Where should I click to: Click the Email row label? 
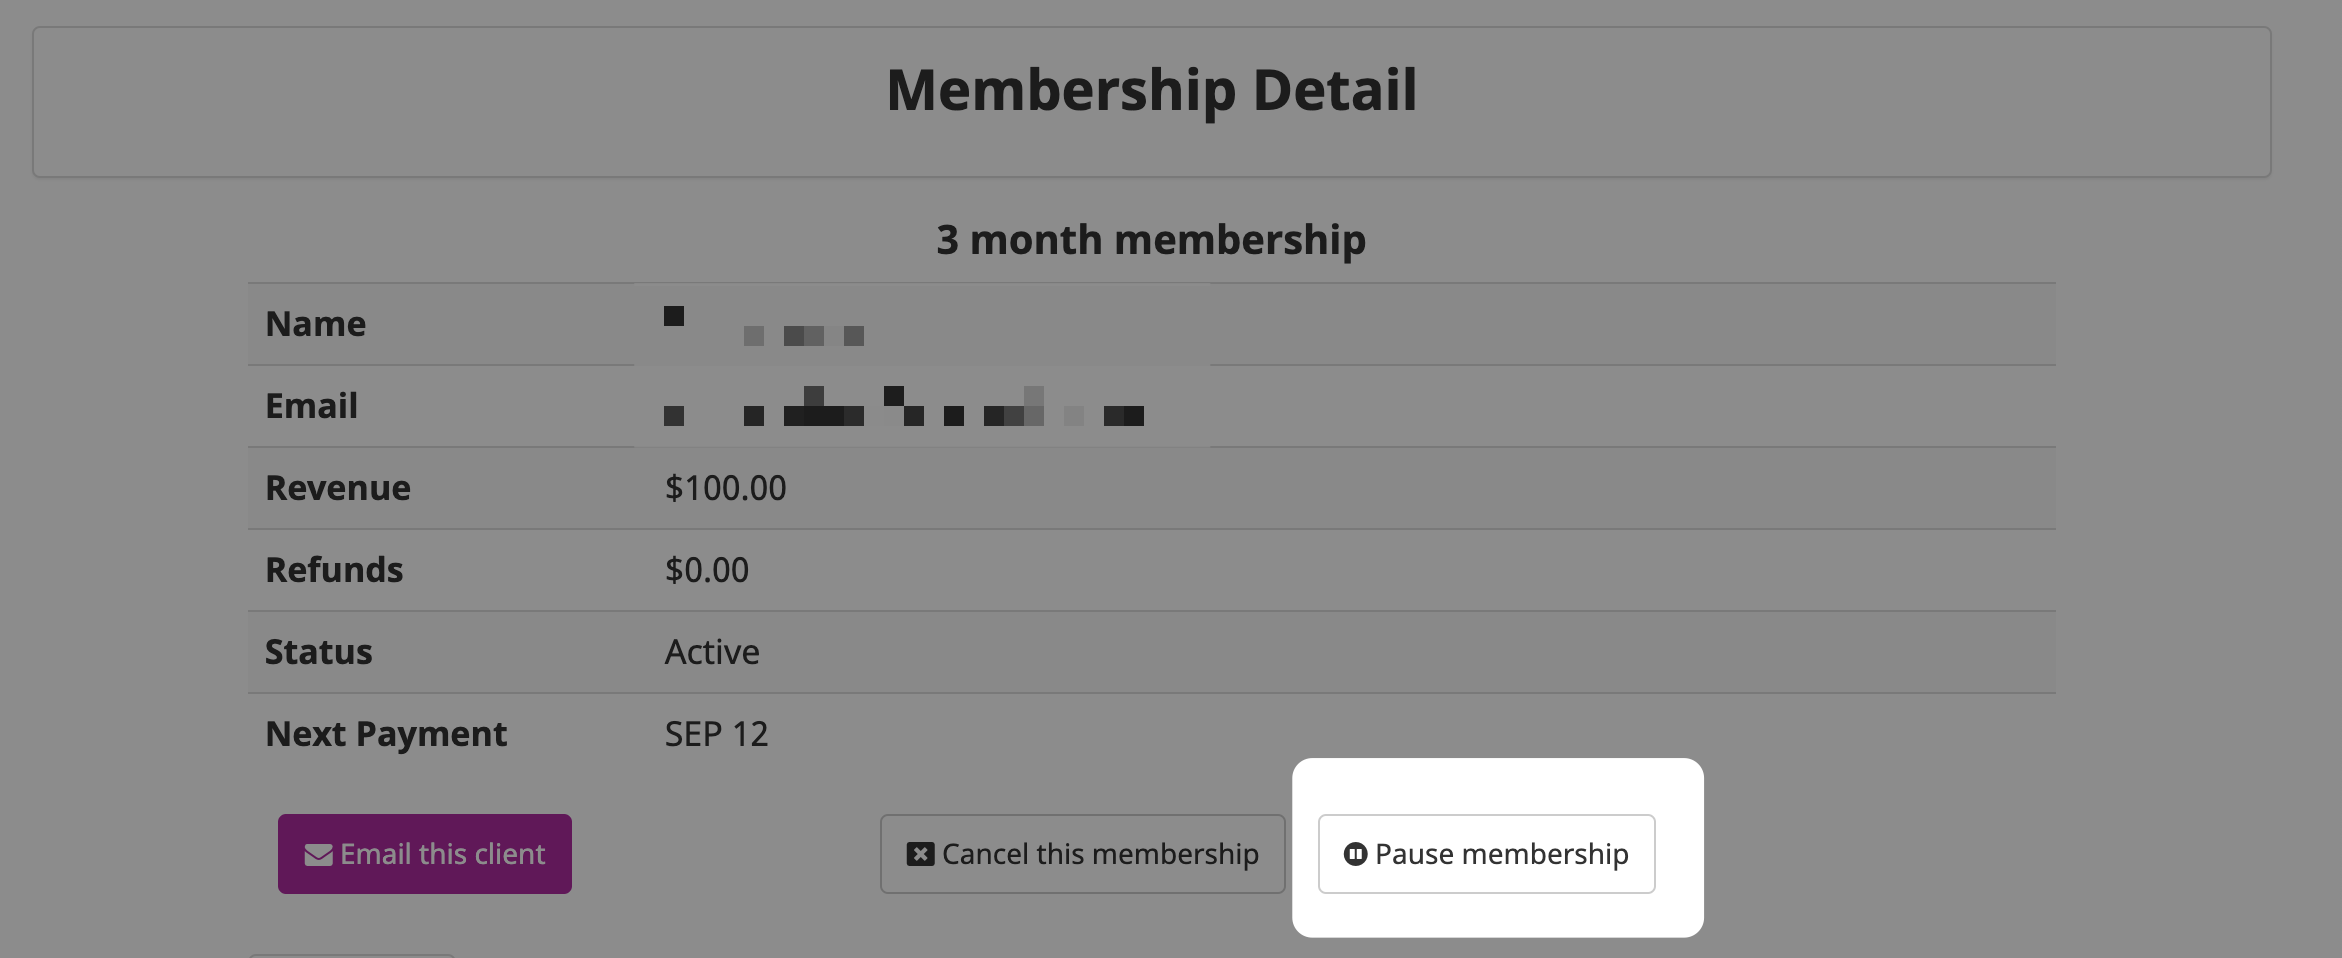click(311, 406)
